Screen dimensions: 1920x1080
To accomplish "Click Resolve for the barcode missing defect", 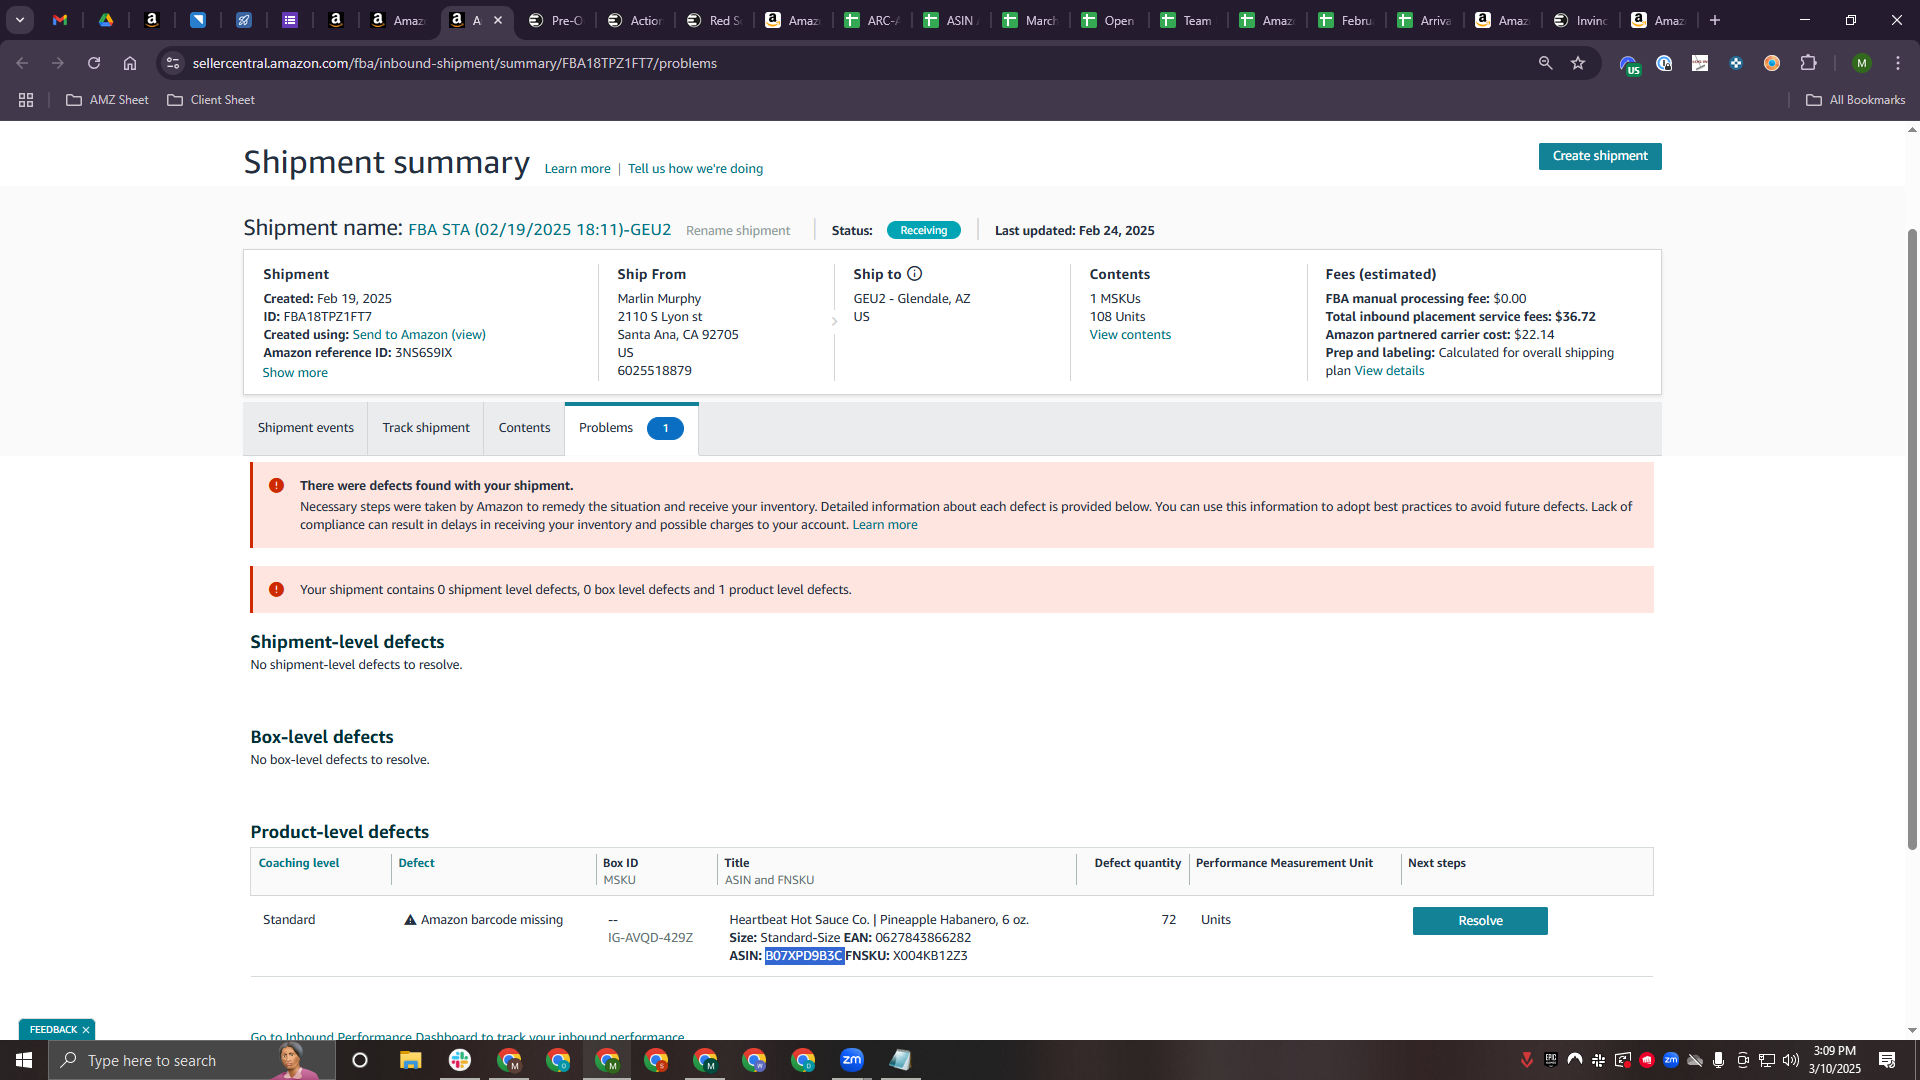I will (x=1480, y=921).
